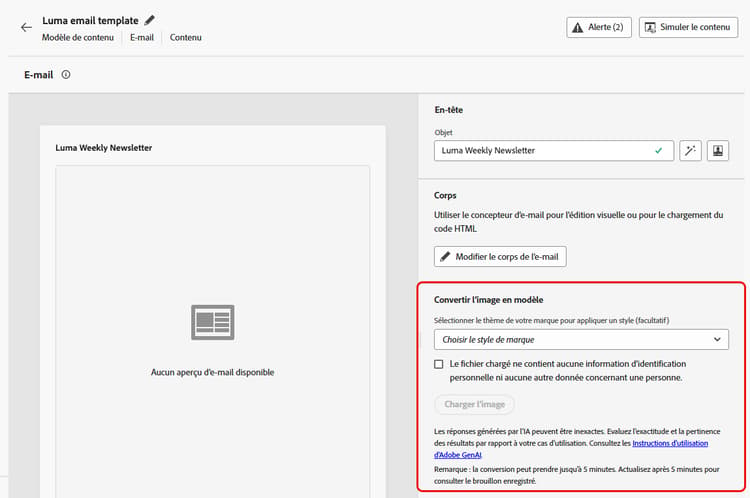The image size is (750, 498).
Task: Go back using the left arrow icon
Action: point(26,27)
